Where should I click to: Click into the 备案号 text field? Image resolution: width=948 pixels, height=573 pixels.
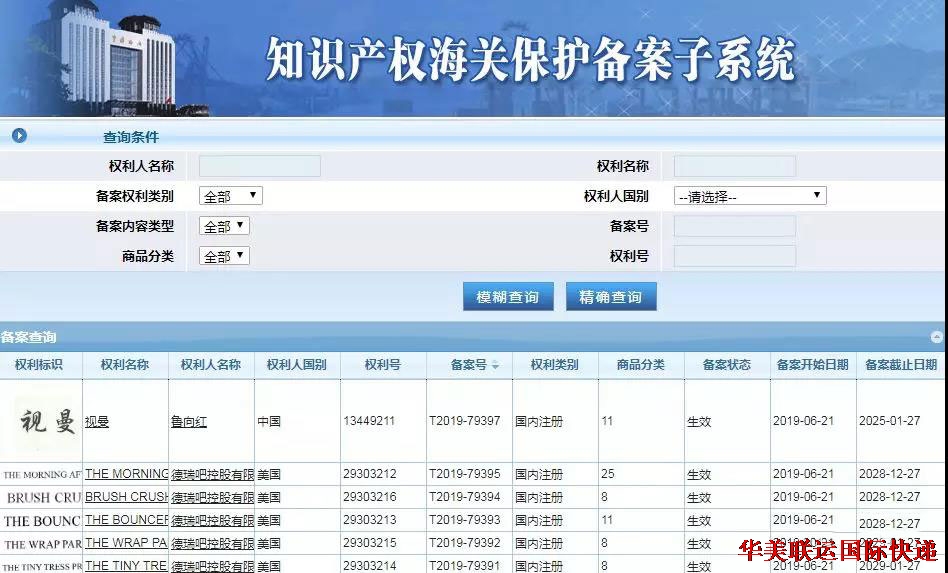[x=735, y=226]
